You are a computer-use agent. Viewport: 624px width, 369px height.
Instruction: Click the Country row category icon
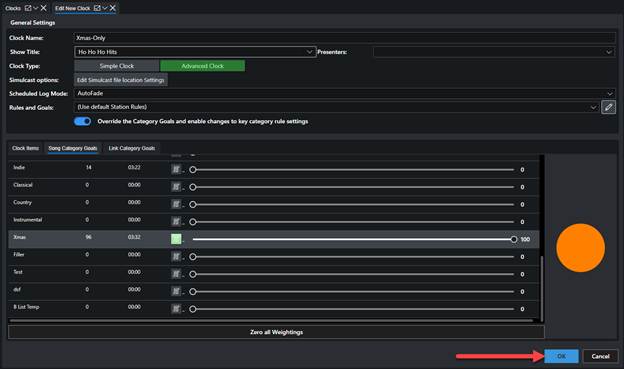[x=176, y=204]
